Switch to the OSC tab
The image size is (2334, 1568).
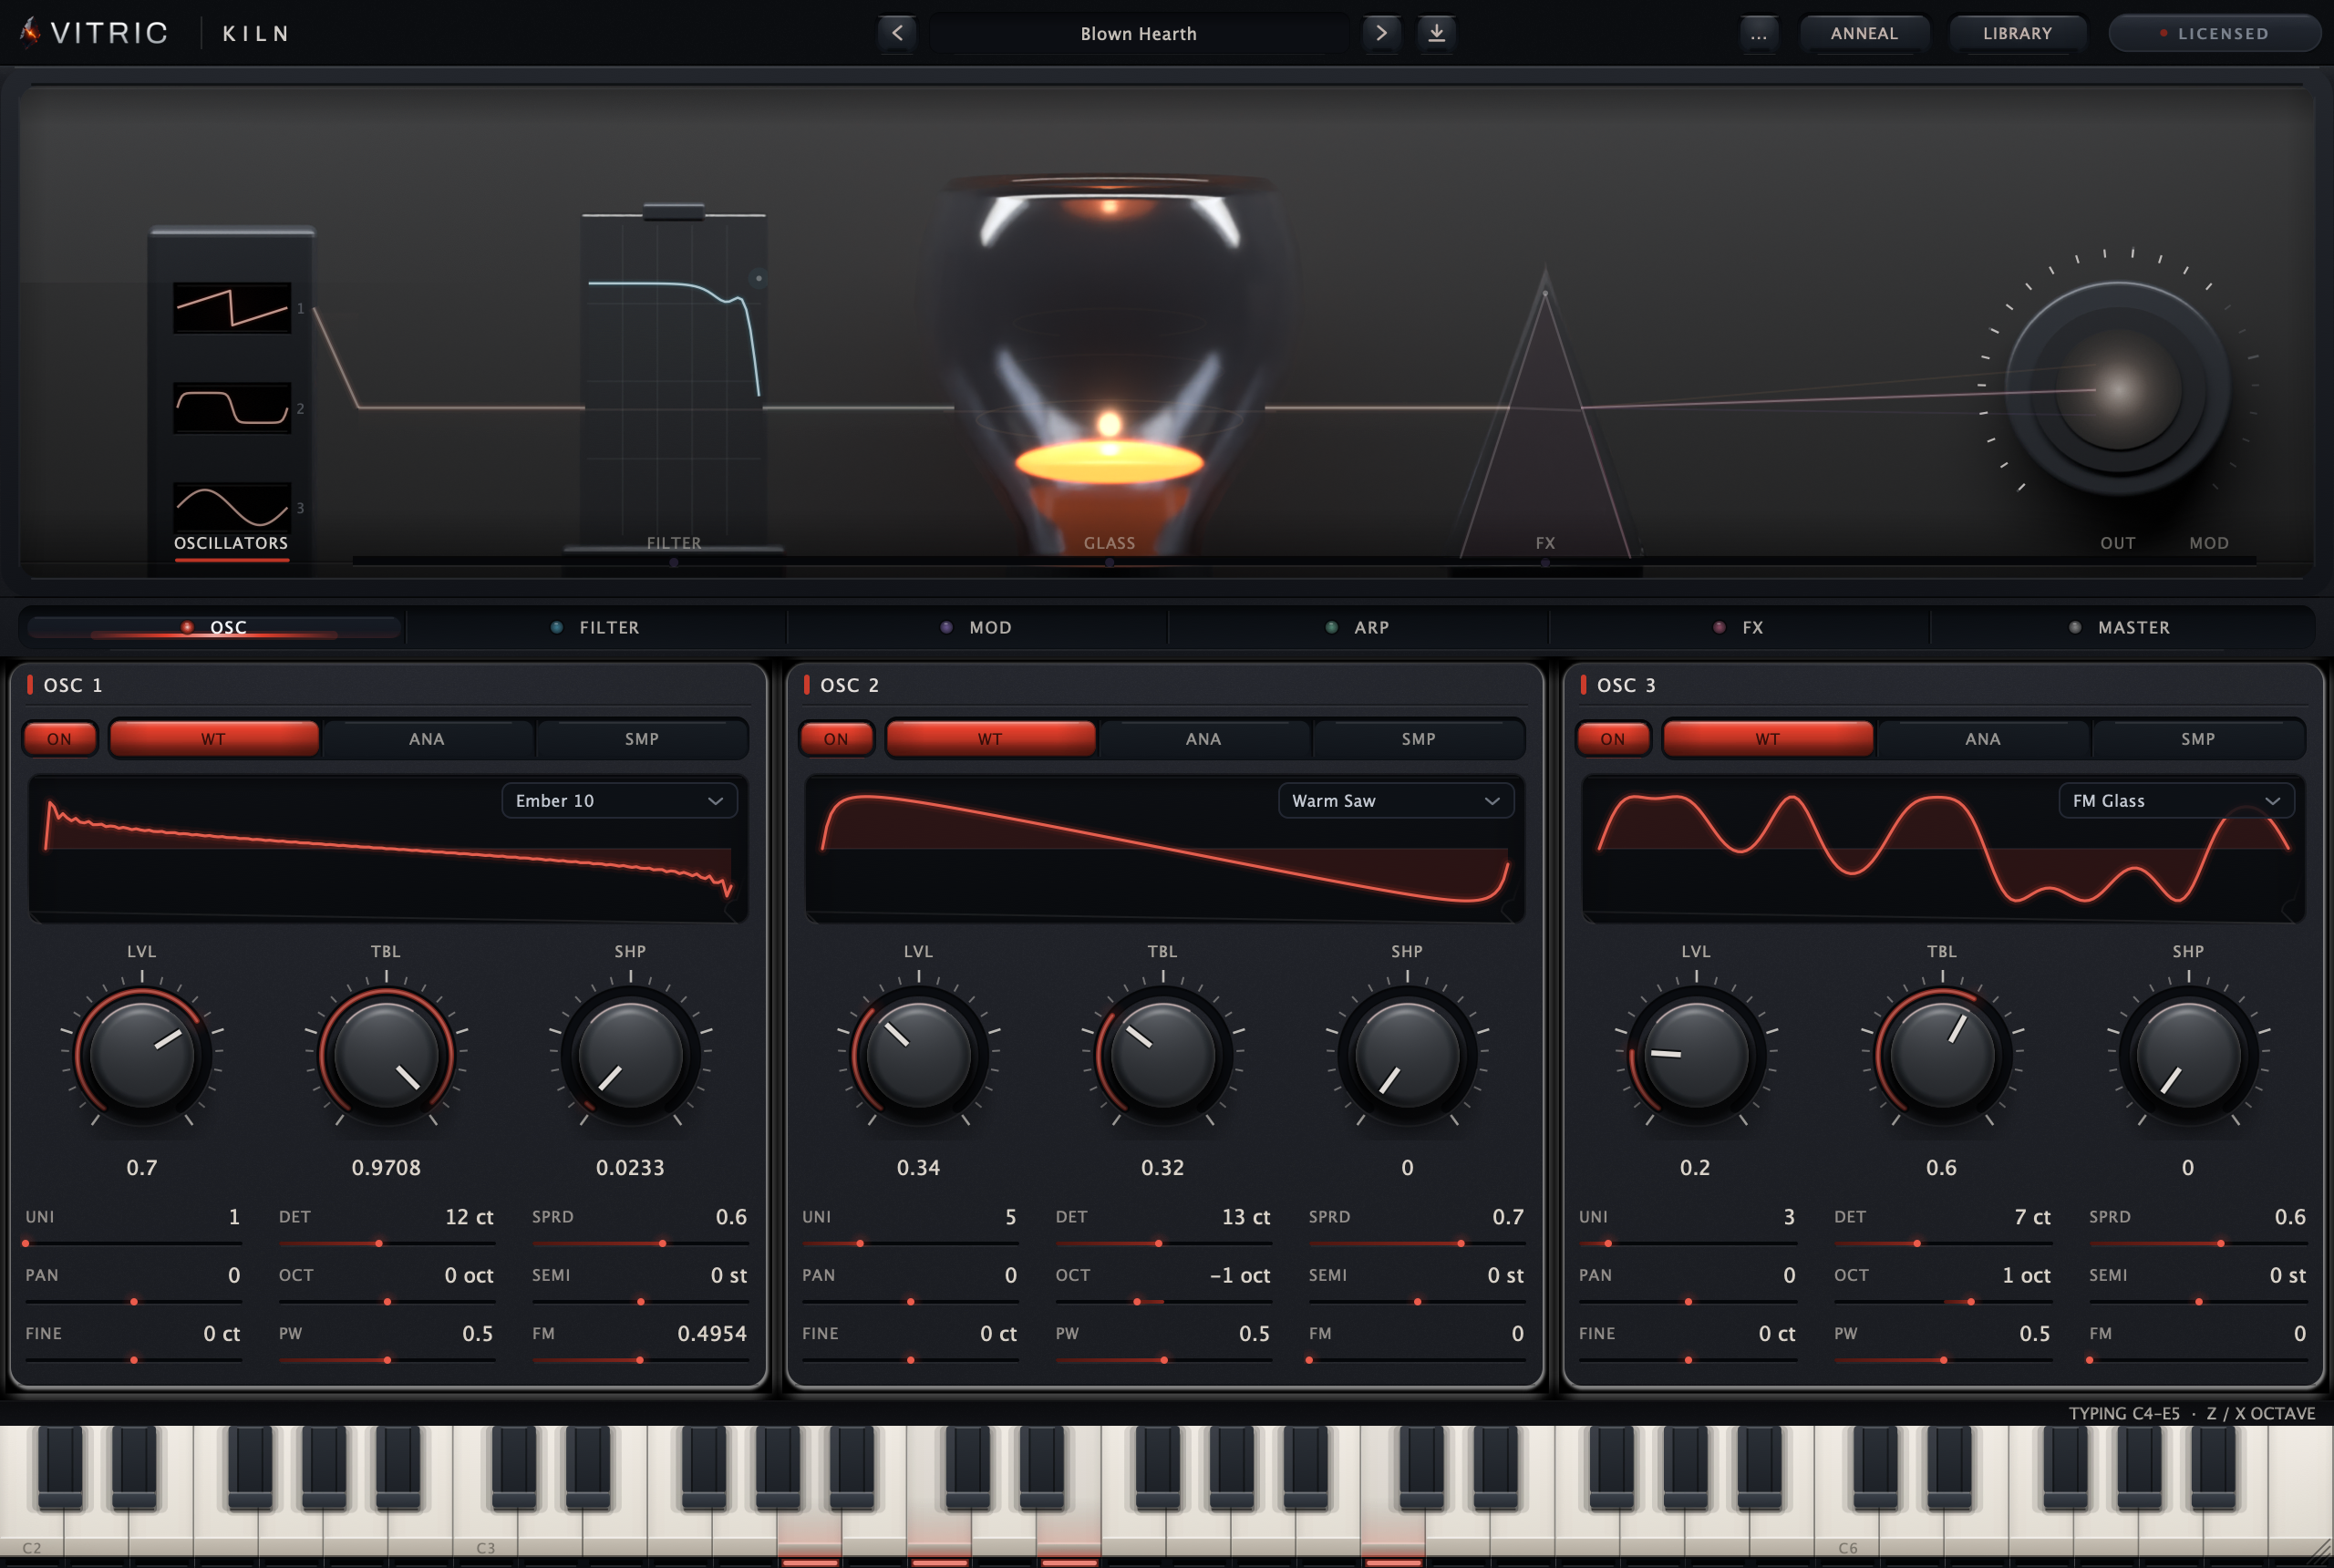click(x=214, y=627)
